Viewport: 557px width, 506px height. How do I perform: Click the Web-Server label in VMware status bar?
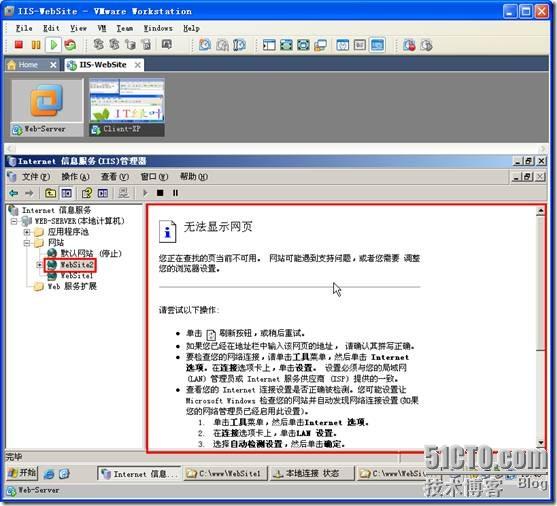(38, 490)
